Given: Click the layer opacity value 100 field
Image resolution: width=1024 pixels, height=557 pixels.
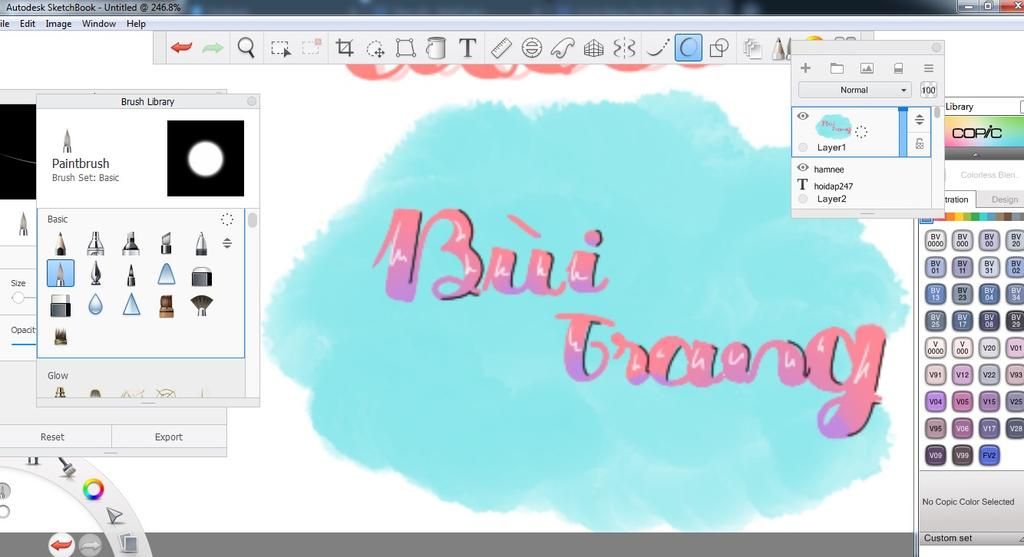Looking at the screenshot, I should point(928,90).
